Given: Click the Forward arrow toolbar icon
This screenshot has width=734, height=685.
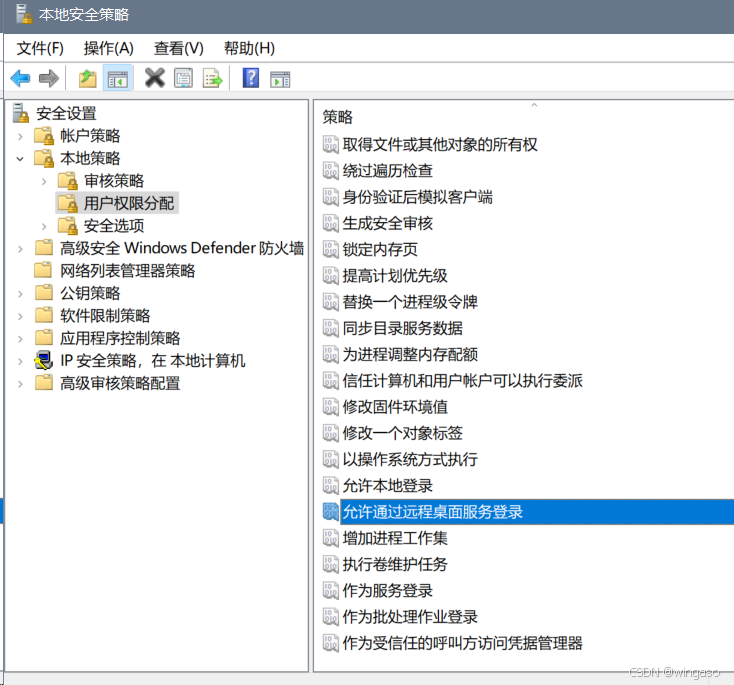Looking at the screenshot, I should pyautogui.click(x=49, y=78).
